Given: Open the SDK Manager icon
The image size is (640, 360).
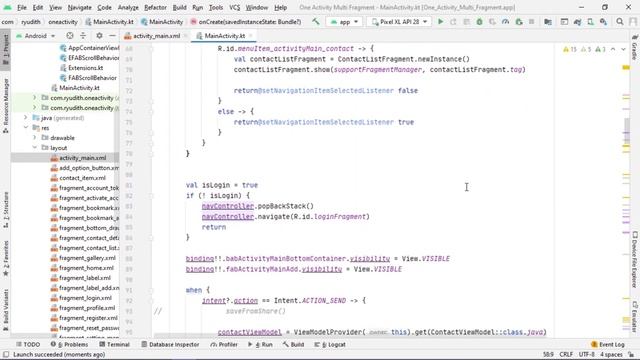Looking at the screenshot, I should (603, 22).
